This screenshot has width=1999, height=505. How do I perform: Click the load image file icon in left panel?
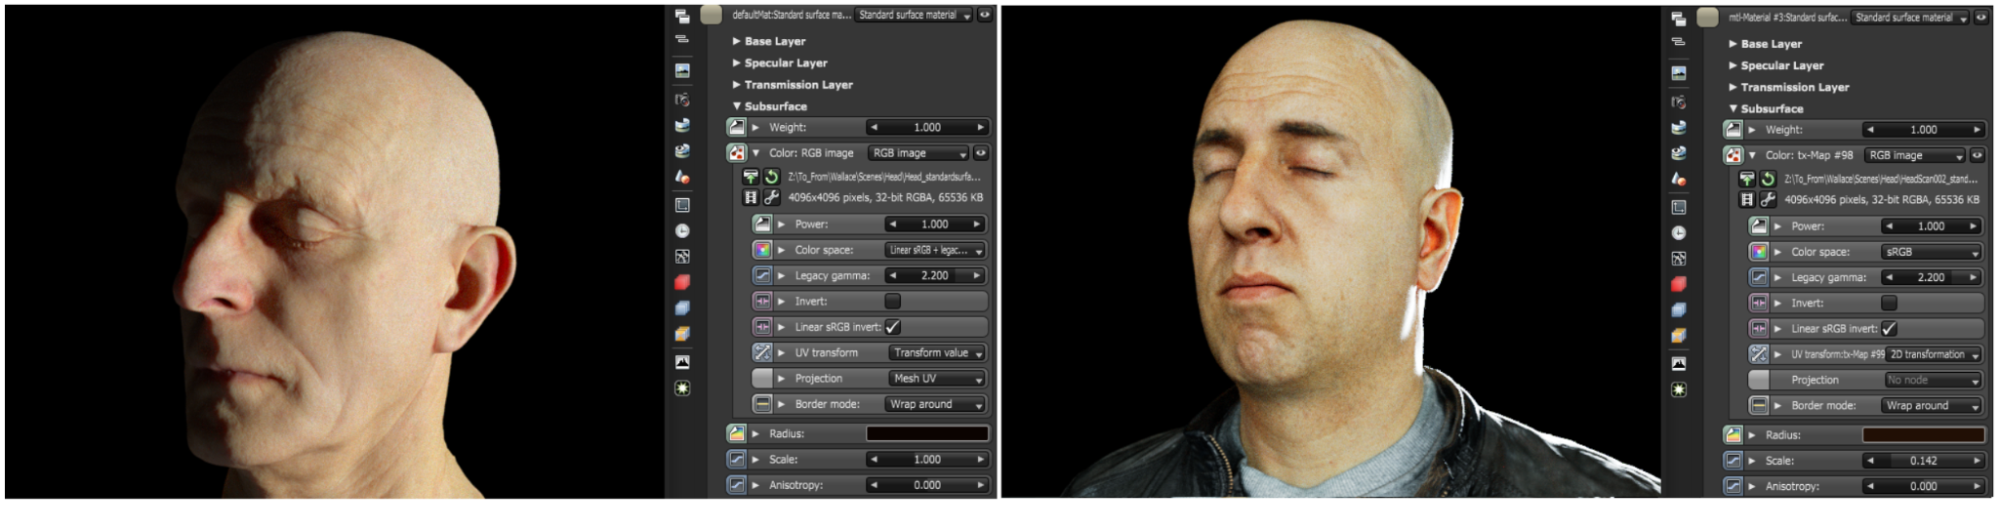[750, 177]
